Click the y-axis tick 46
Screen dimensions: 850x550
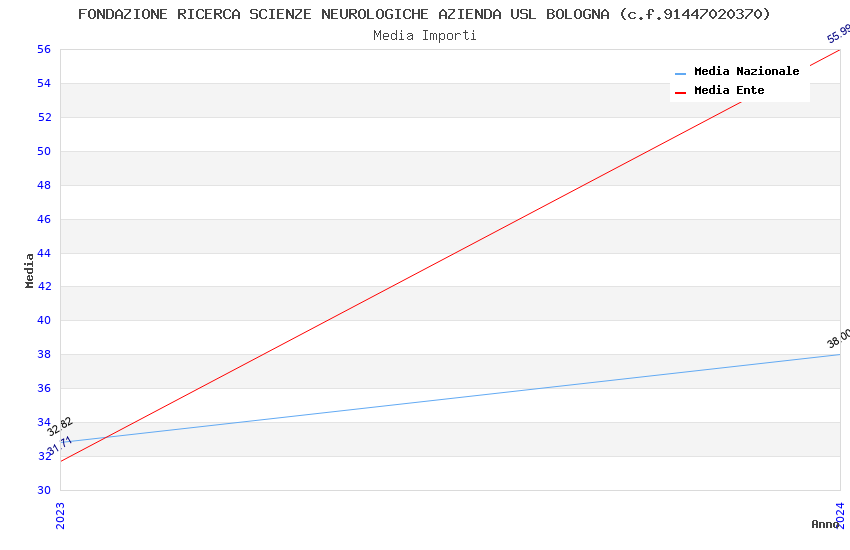(x=44, y=219)
